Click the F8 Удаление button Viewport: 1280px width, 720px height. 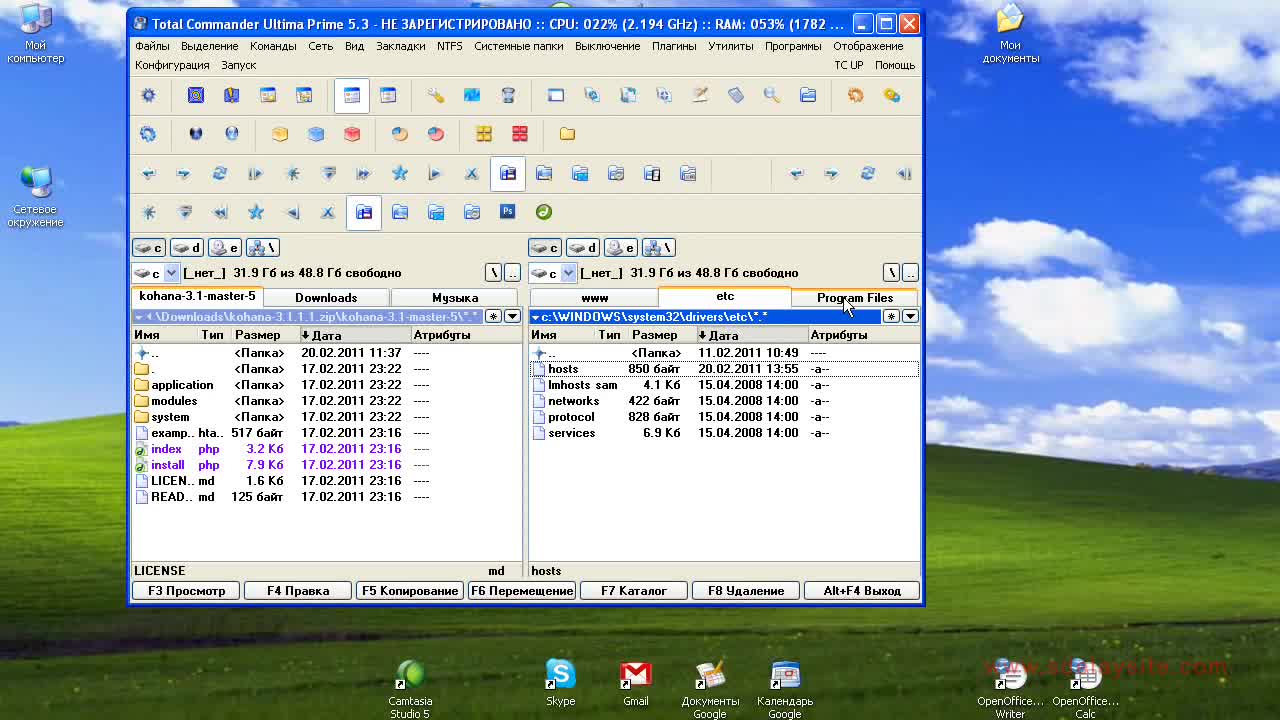click(x=746, y=591)
